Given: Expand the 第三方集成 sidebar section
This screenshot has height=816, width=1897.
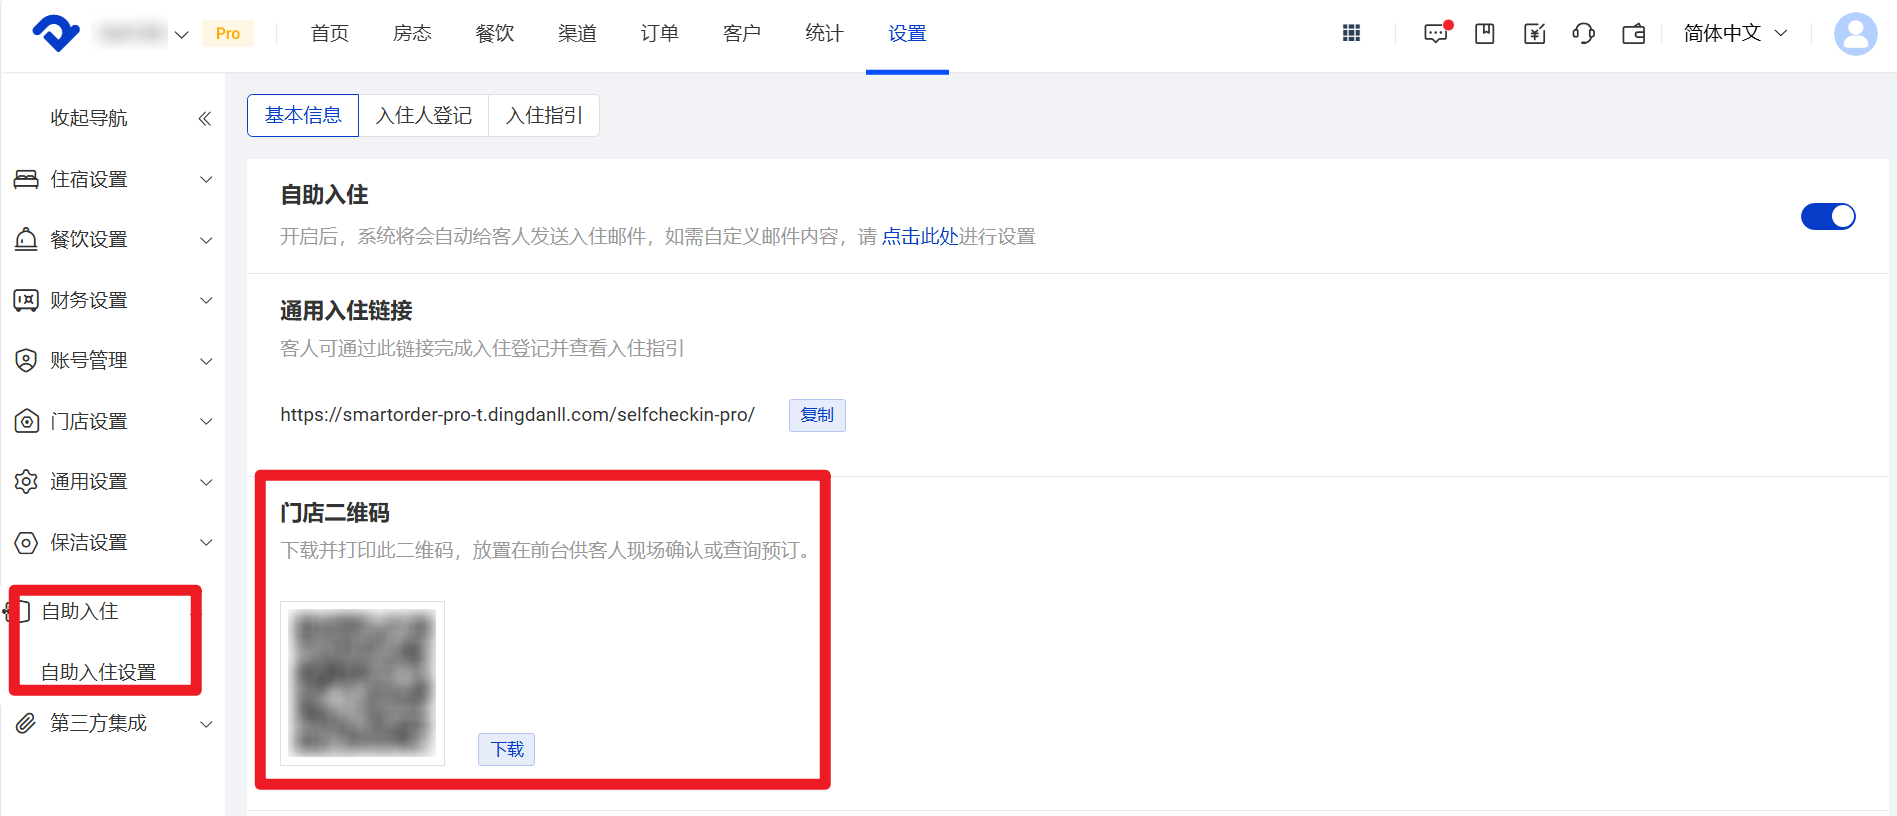Looking at the screenshot, I should point(112,723).
